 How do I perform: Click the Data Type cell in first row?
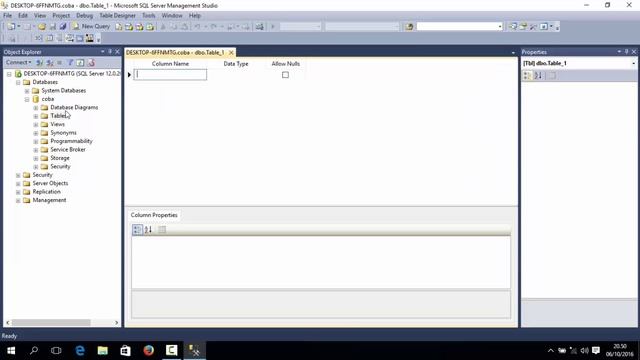coord(236,75)
